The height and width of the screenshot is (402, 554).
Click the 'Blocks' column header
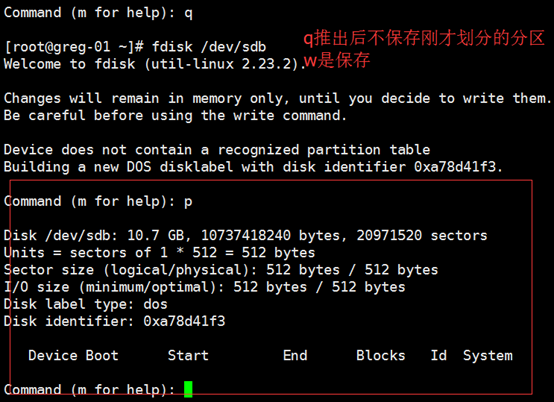(381, 355)
